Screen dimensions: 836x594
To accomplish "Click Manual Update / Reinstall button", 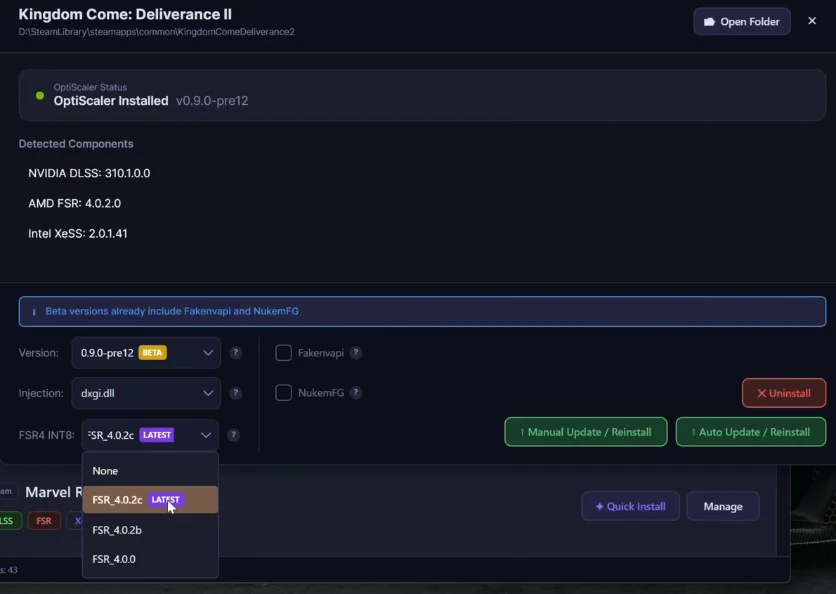I will (x=585, y=432).
